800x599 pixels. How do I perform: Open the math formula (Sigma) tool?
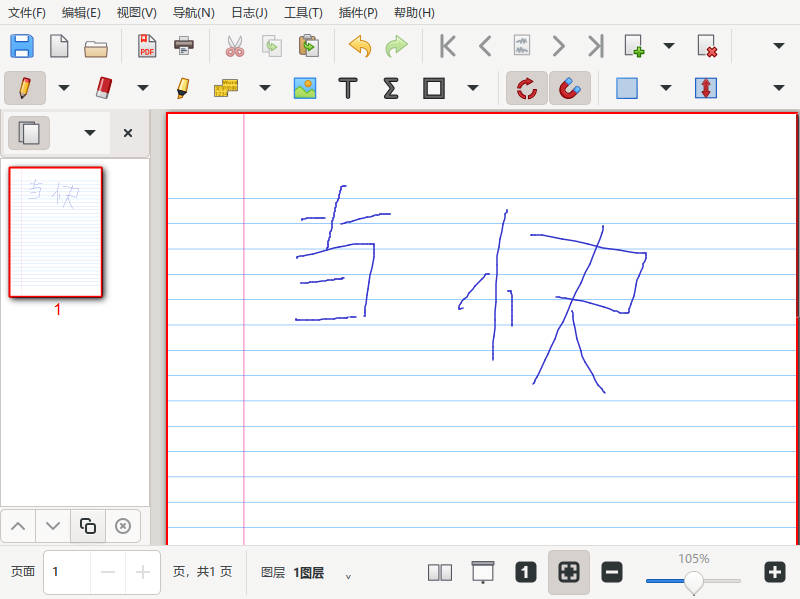tap(391, 88)
